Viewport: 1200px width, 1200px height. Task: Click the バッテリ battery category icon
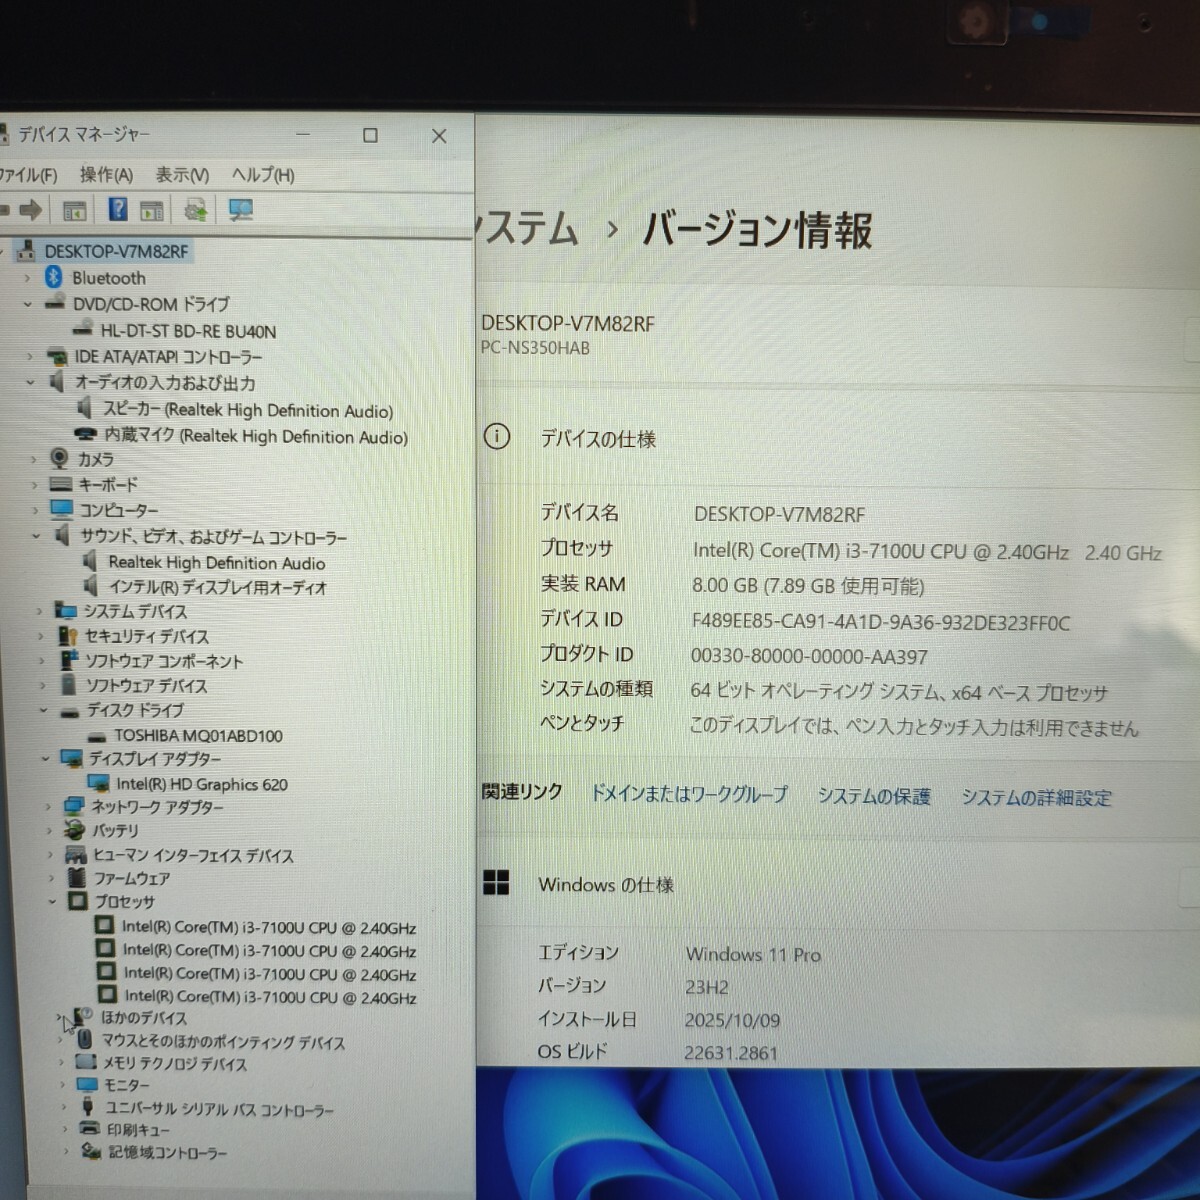click(74, 830)
